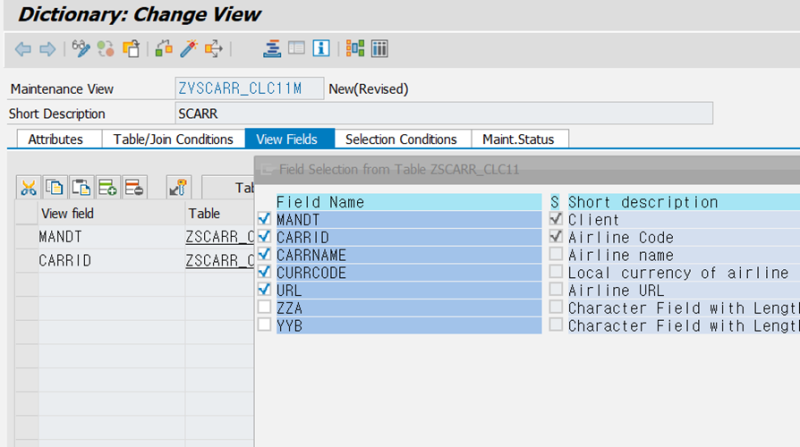Uncheck the URL field checkbox
Viewport: 800px width, 447px height.
click(x=264, y=289)
